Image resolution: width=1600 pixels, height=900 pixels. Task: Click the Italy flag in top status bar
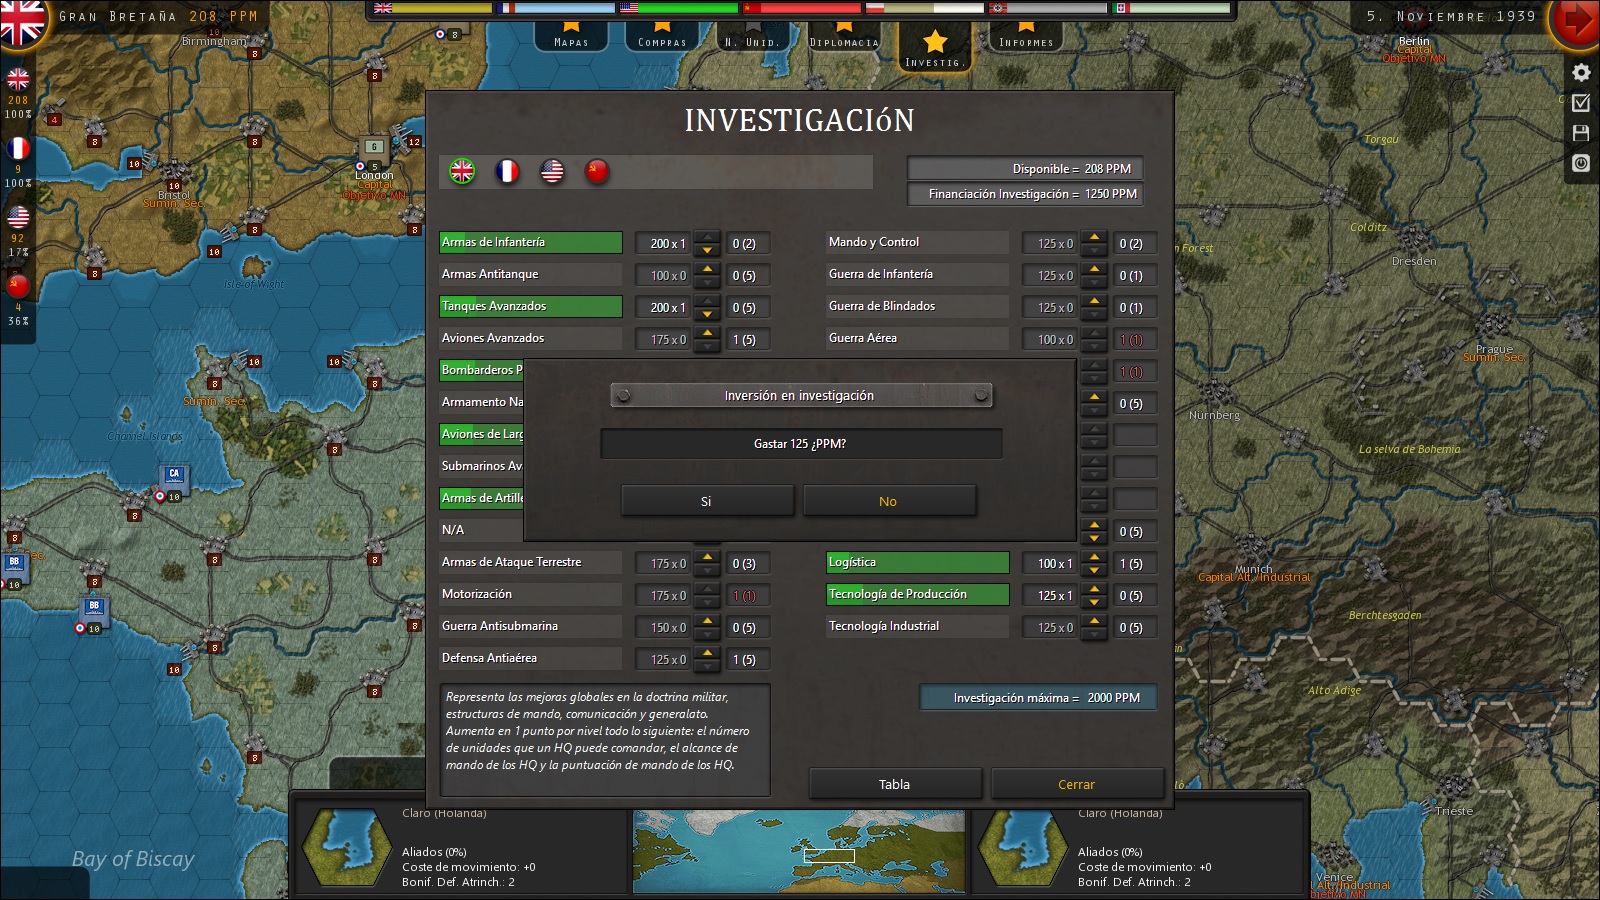coord(1121,8)
